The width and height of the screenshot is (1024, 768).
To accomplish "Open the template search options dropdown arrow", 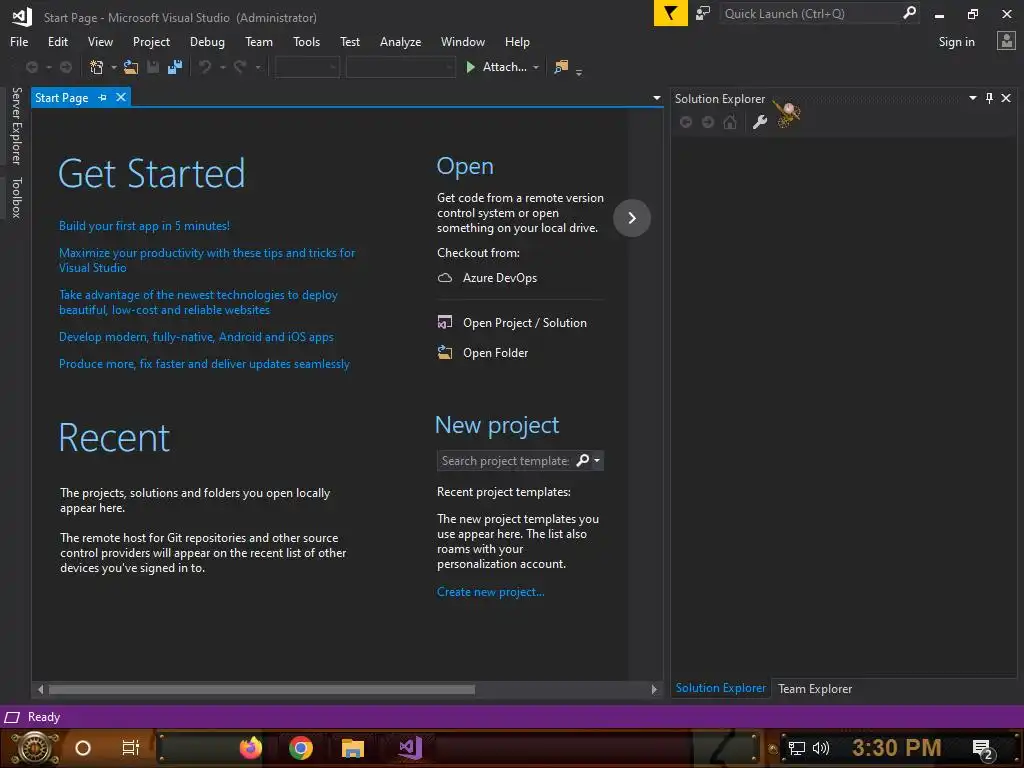I will tap(597, 460).
